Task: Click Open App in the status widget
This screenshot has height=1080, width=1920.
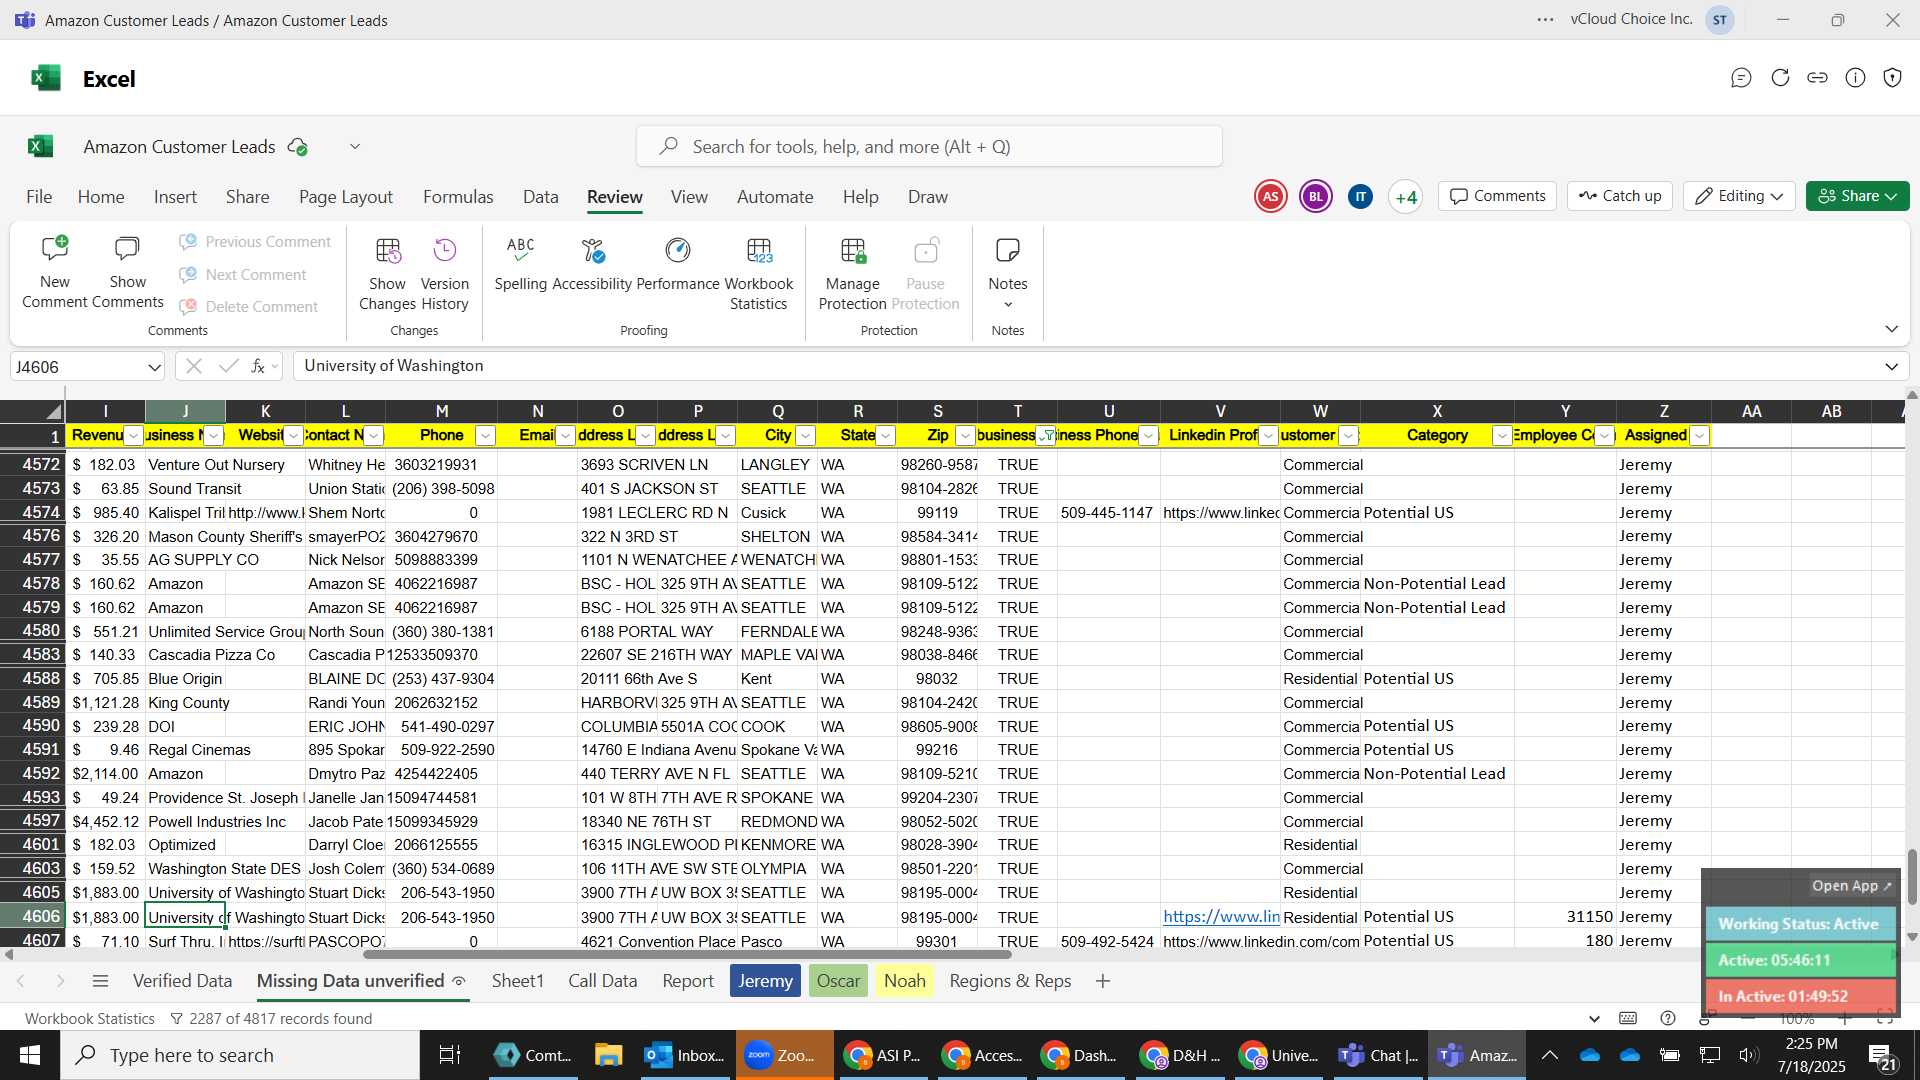Action: tap(1852, 886)
